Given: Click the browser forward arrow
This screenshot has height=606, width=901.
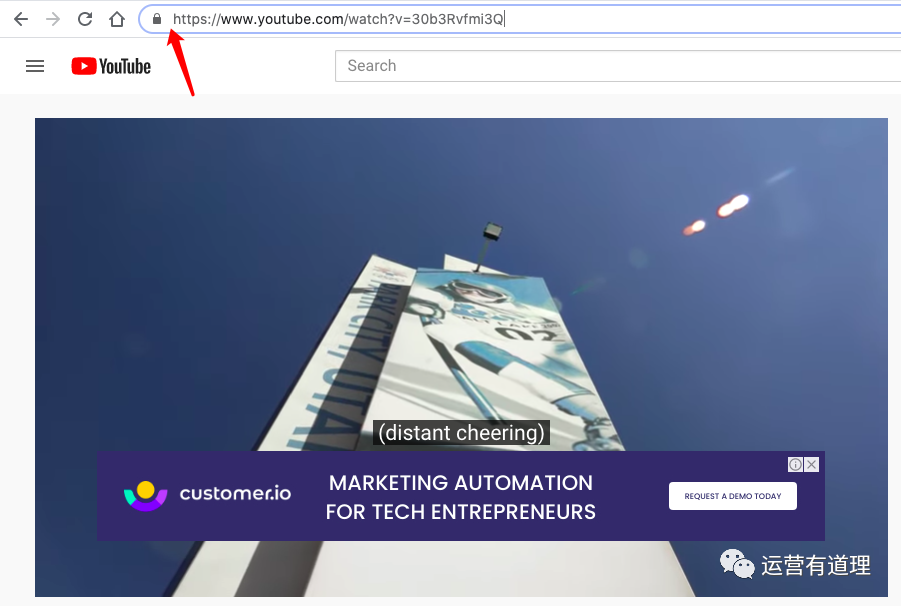Looking at the screenshot, I should coord(53,19).
